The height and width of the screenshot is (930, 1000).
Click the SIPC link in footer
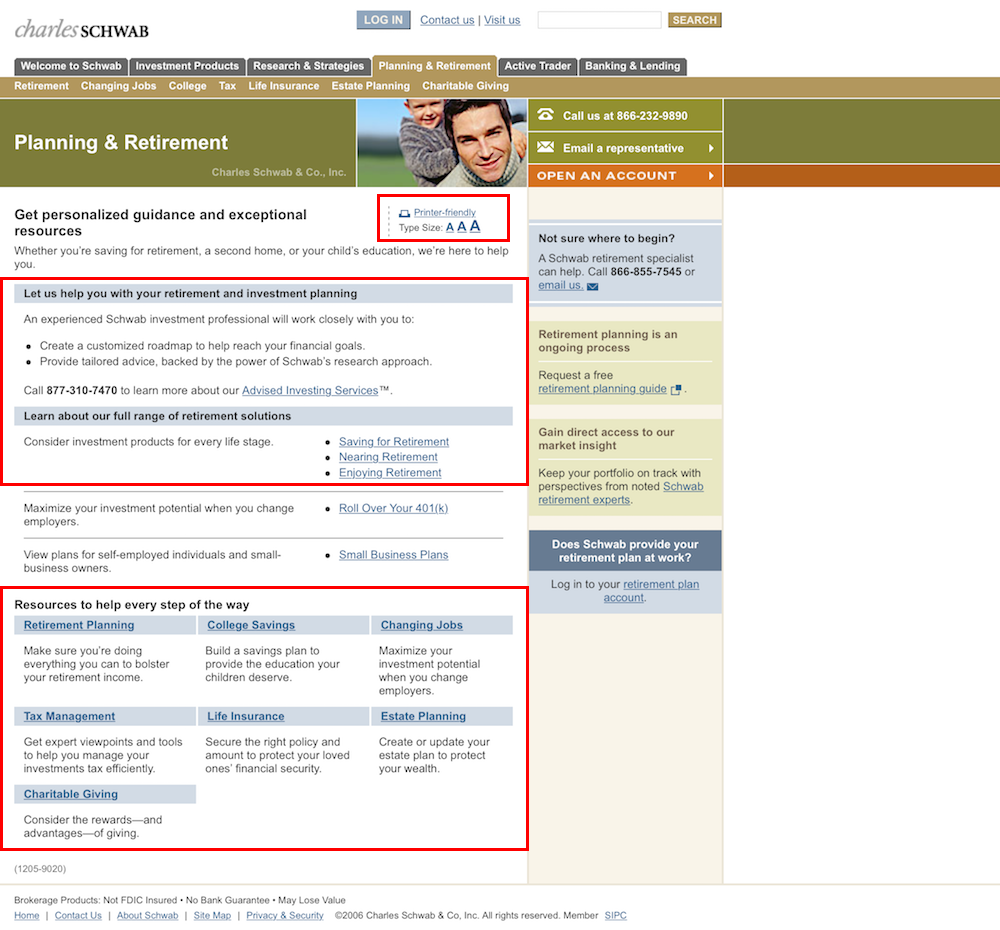click(615, 915)
